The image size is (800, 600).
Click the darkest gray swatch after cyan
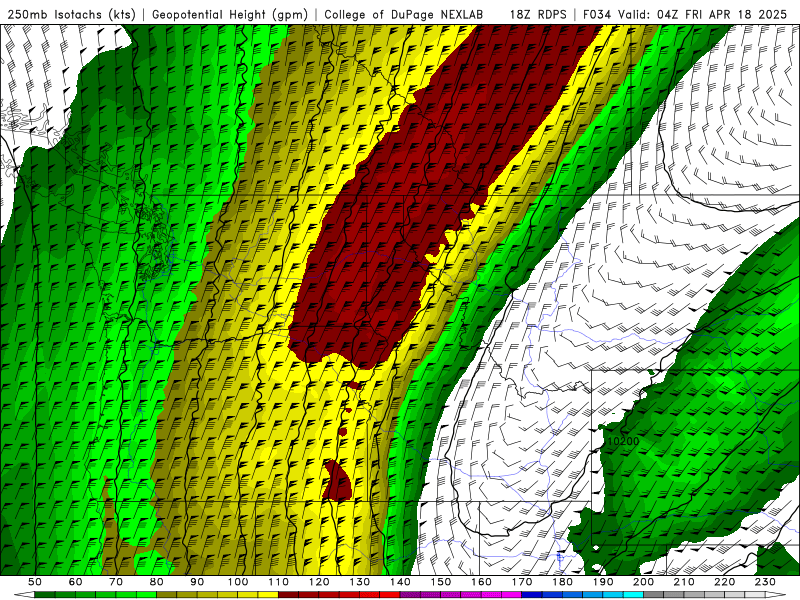pyautogui.click(x=654, y=595)
